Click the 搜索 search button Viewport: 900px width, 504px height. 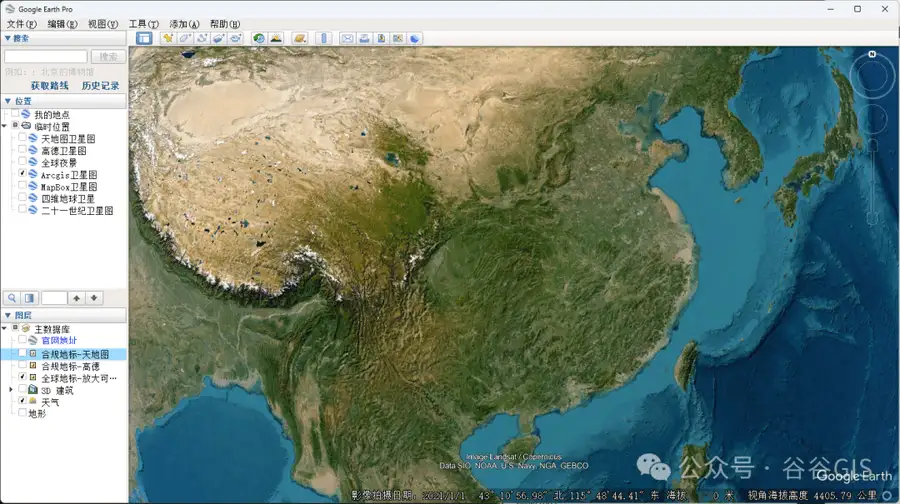[108, 56]
